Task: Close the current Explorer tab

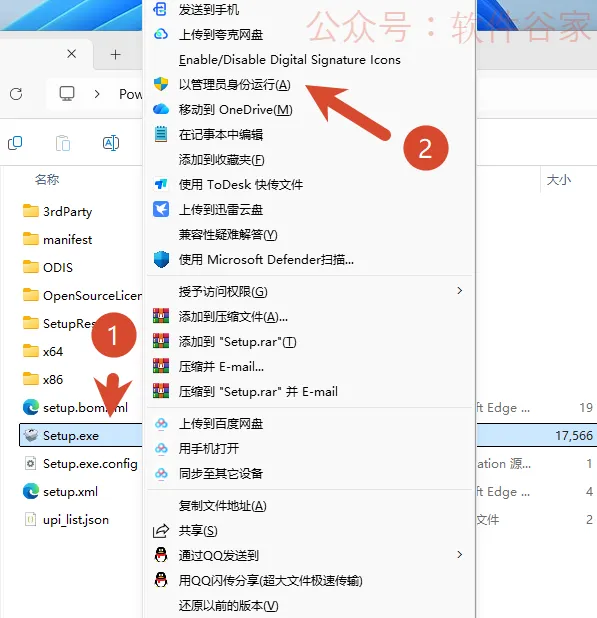Action: 72,54
